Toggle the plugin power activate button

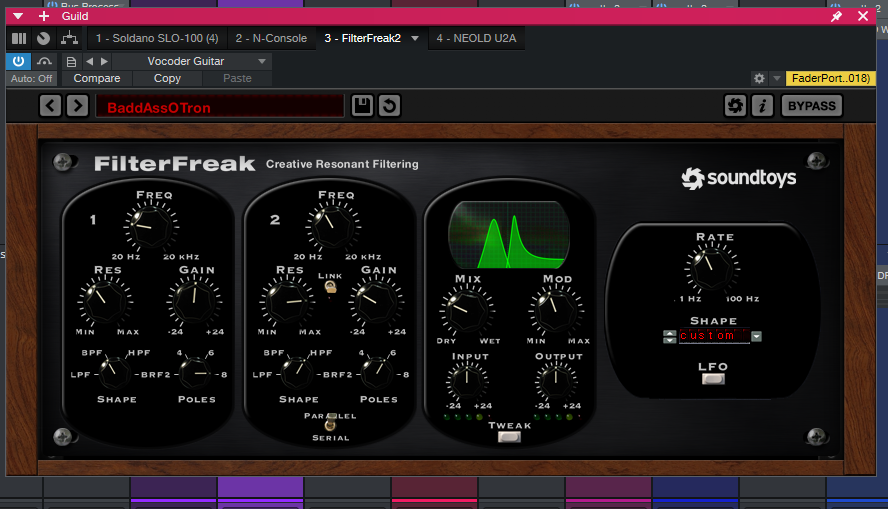click(x=18, y=61)
